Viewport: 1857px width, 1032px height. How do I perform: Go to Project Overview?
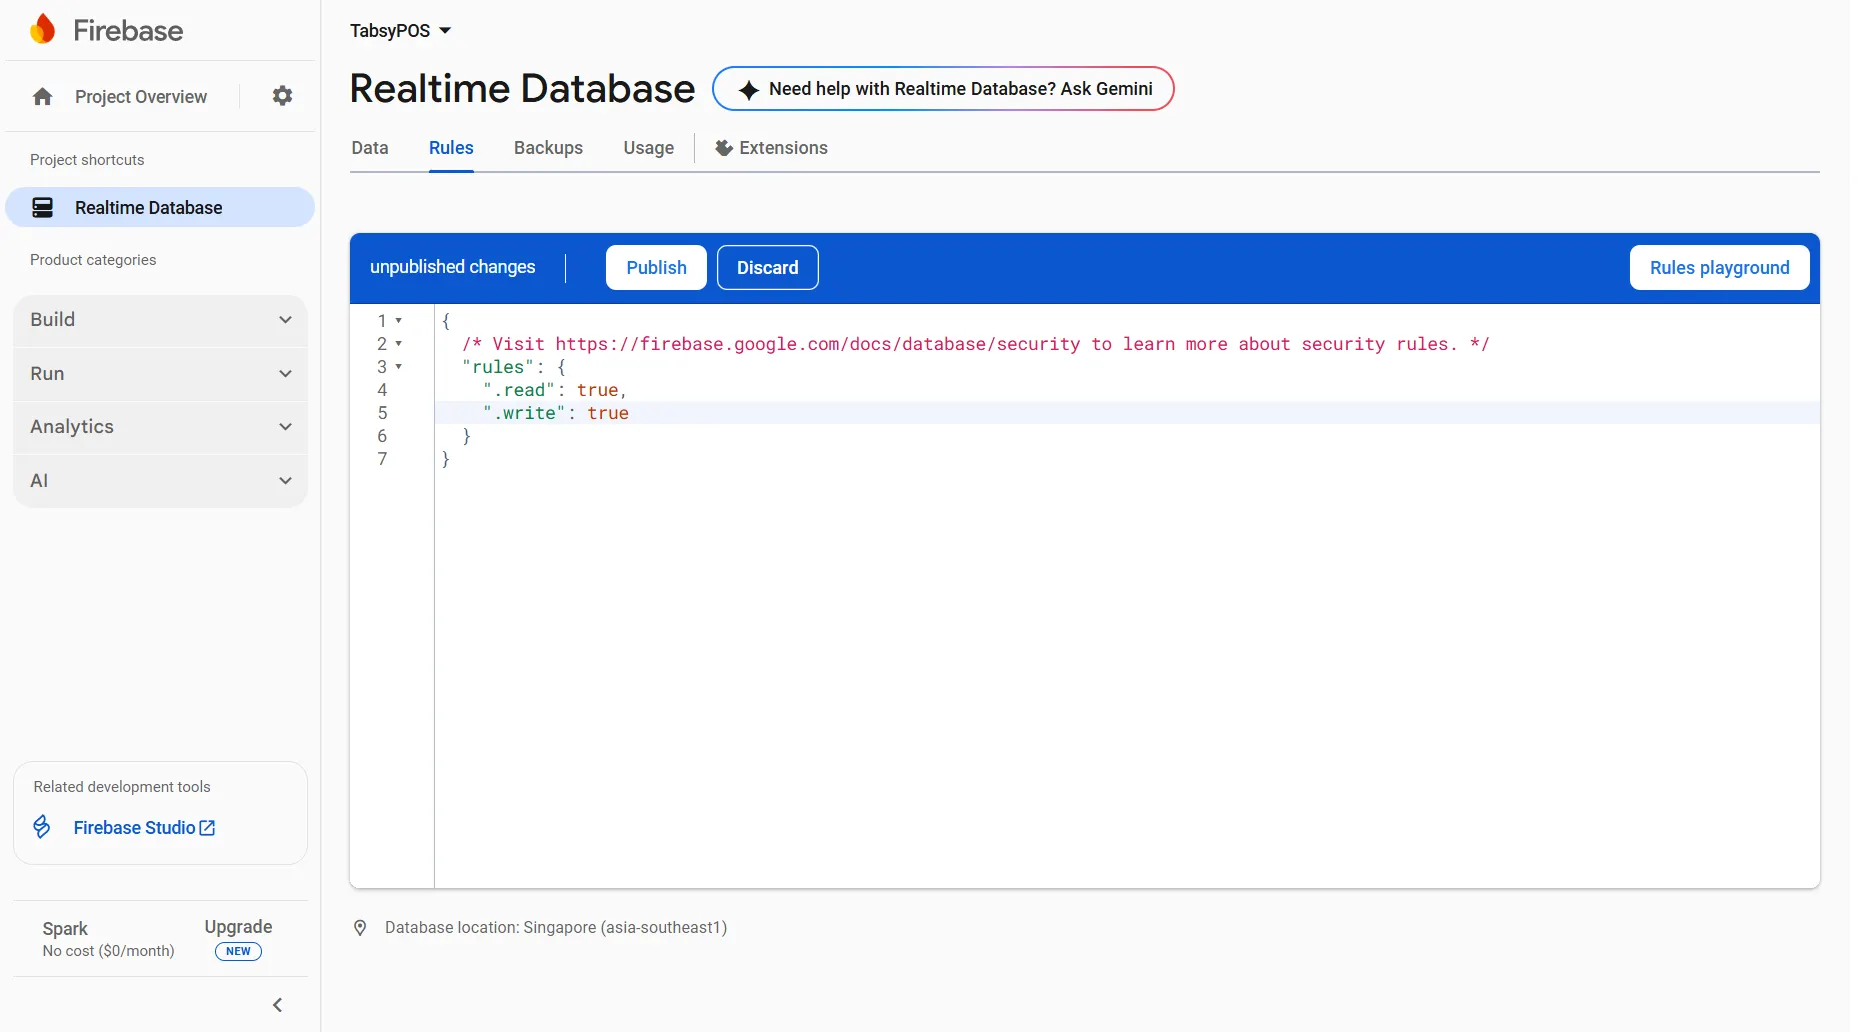click(x=141, y=97)
